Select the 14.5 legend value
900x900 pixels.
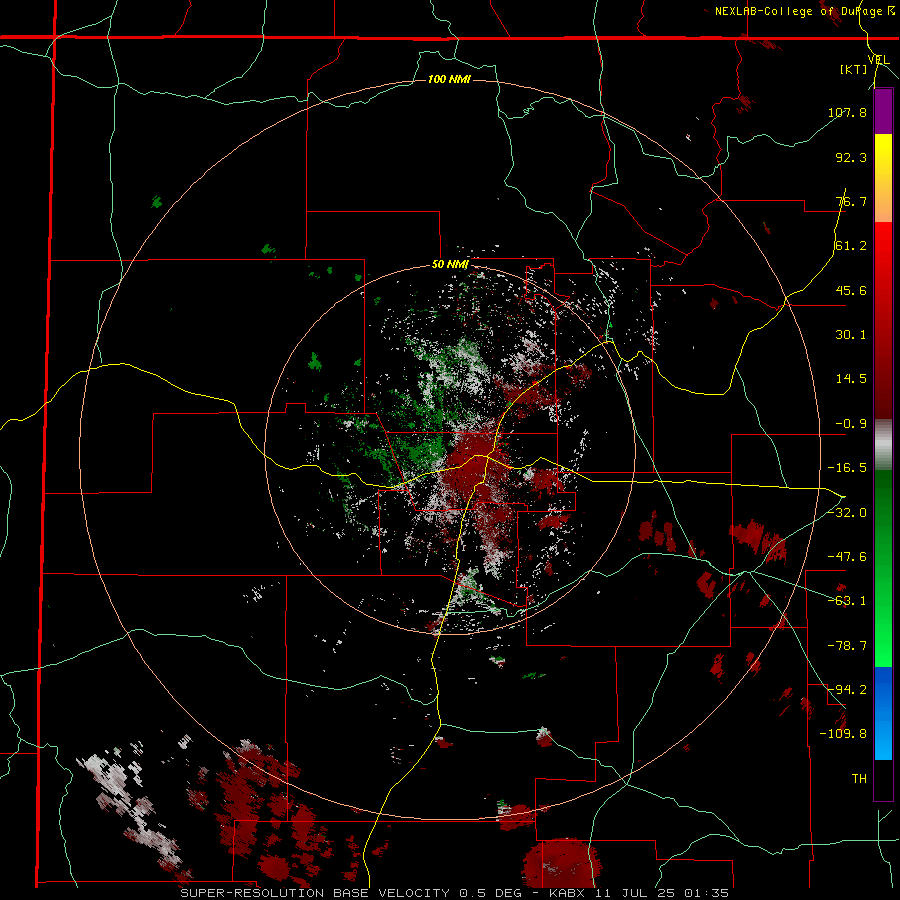tap(851, 379)
